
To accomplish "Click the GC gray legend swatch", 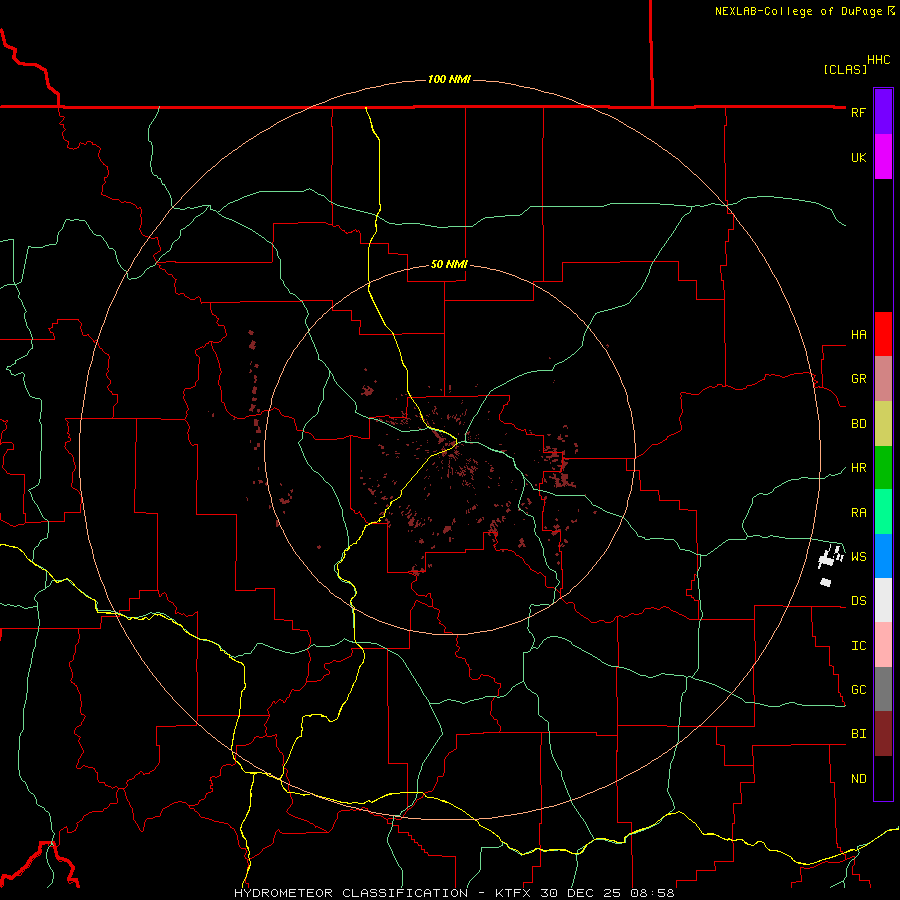I will pyautogui.click(x=883, y=689).
